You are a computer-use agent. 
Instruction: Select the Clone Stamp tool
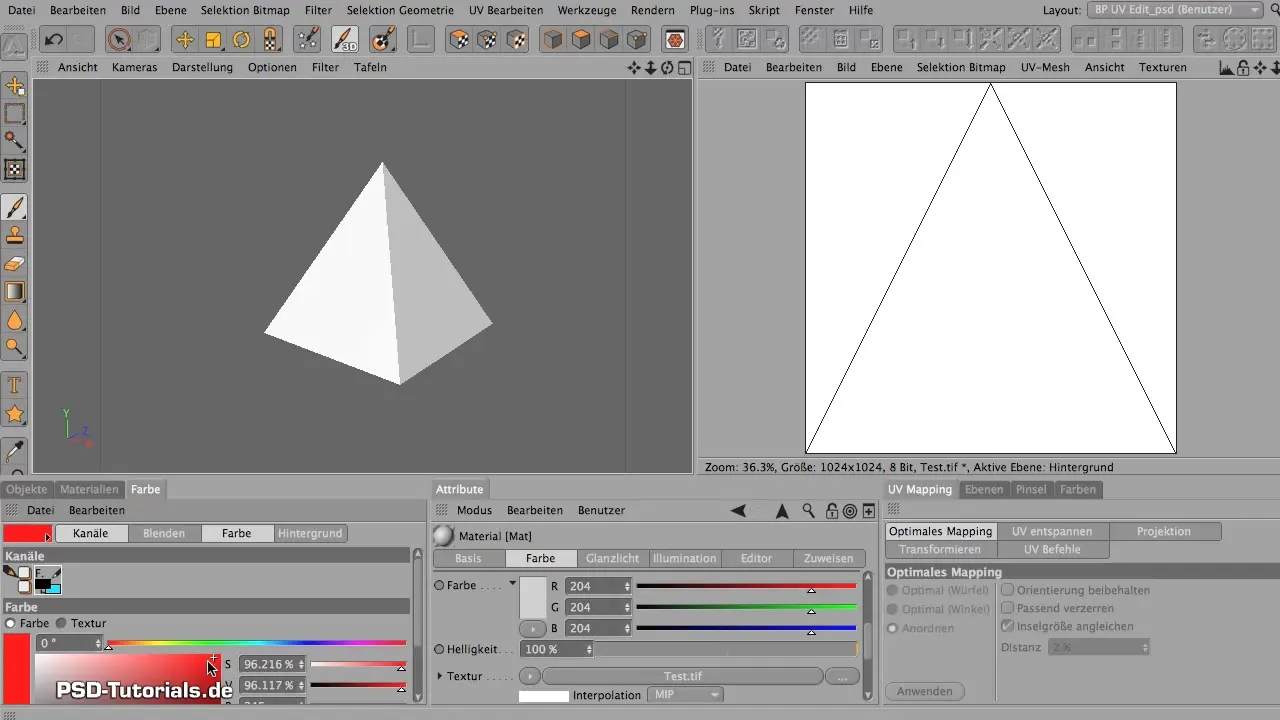[x=15, y=236]
